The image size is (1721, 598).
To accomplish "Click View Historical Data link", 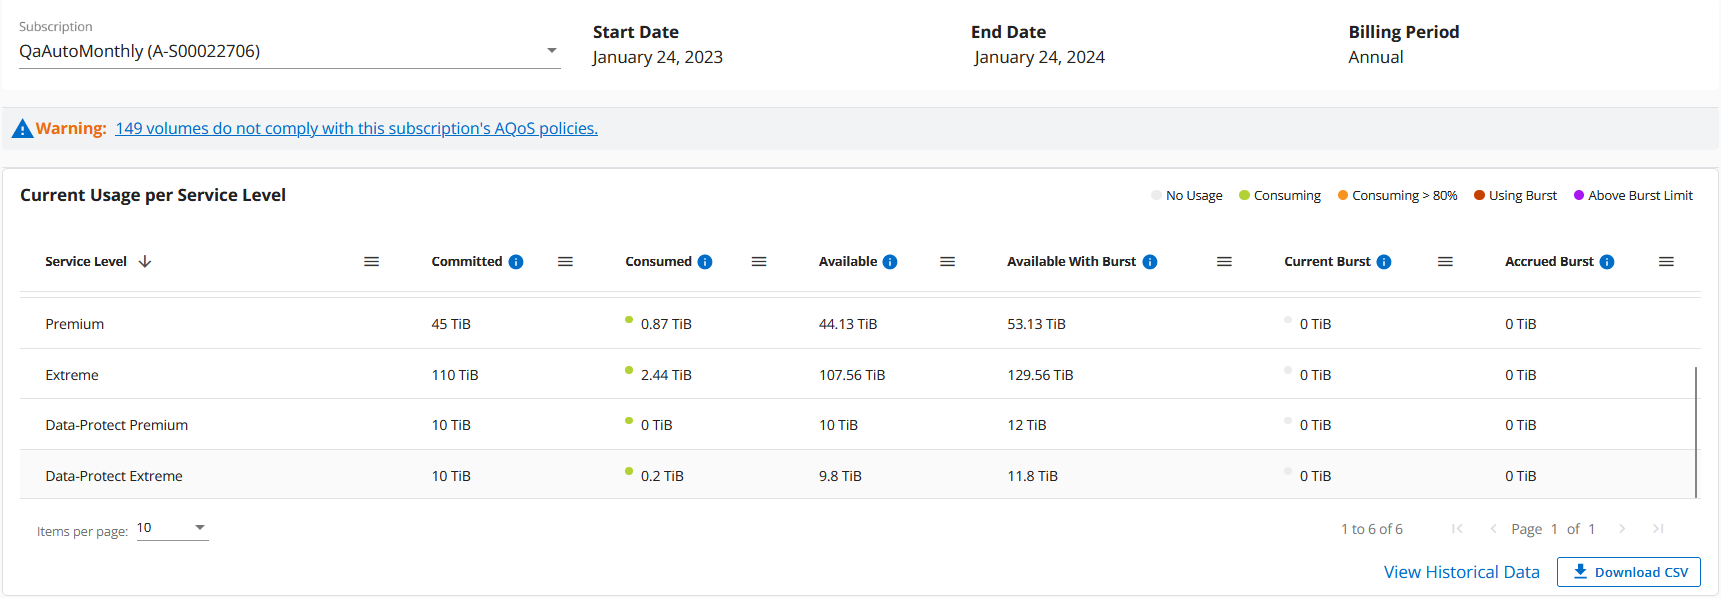I will point(1461,572).
